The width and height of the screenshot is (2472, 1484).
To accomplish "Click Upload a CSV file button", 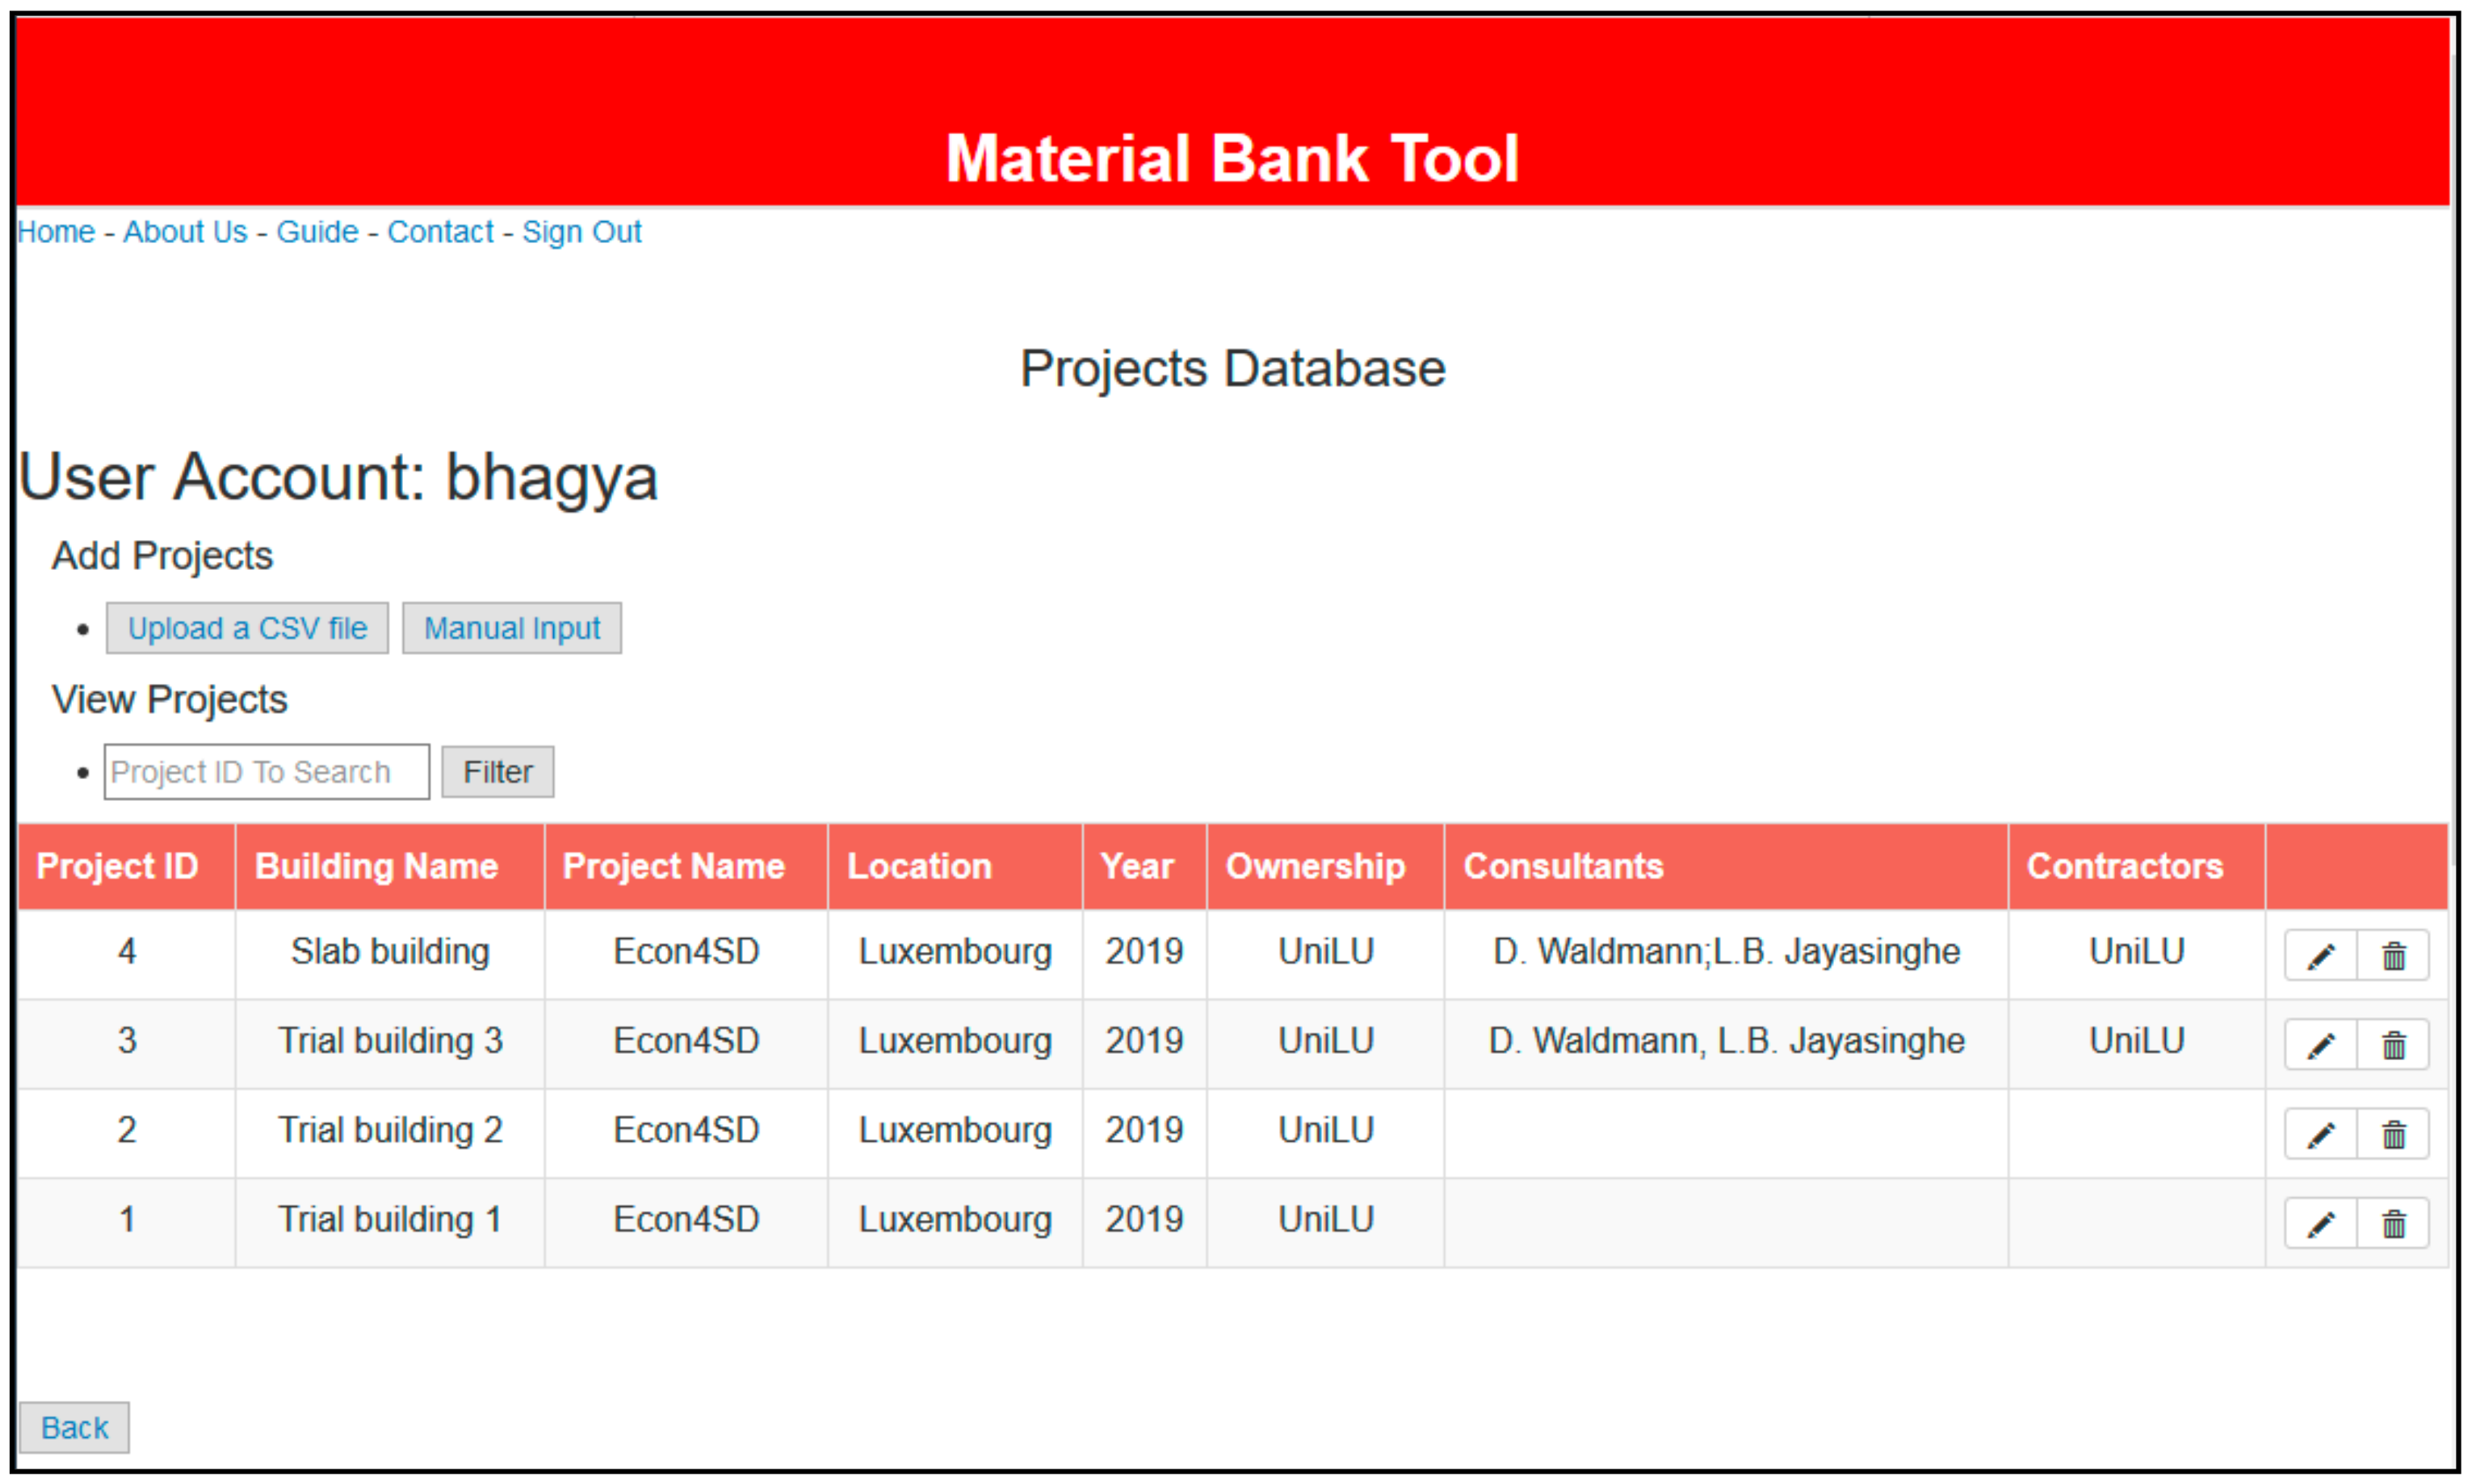I will (x=247, y=628).
